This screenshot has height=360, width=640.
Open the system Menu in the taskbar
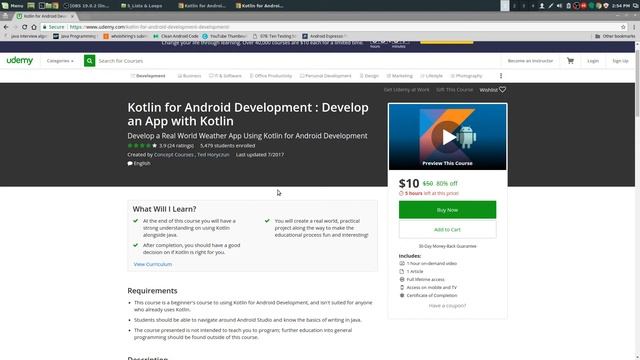pyautogui.click(x=13, y=6)
